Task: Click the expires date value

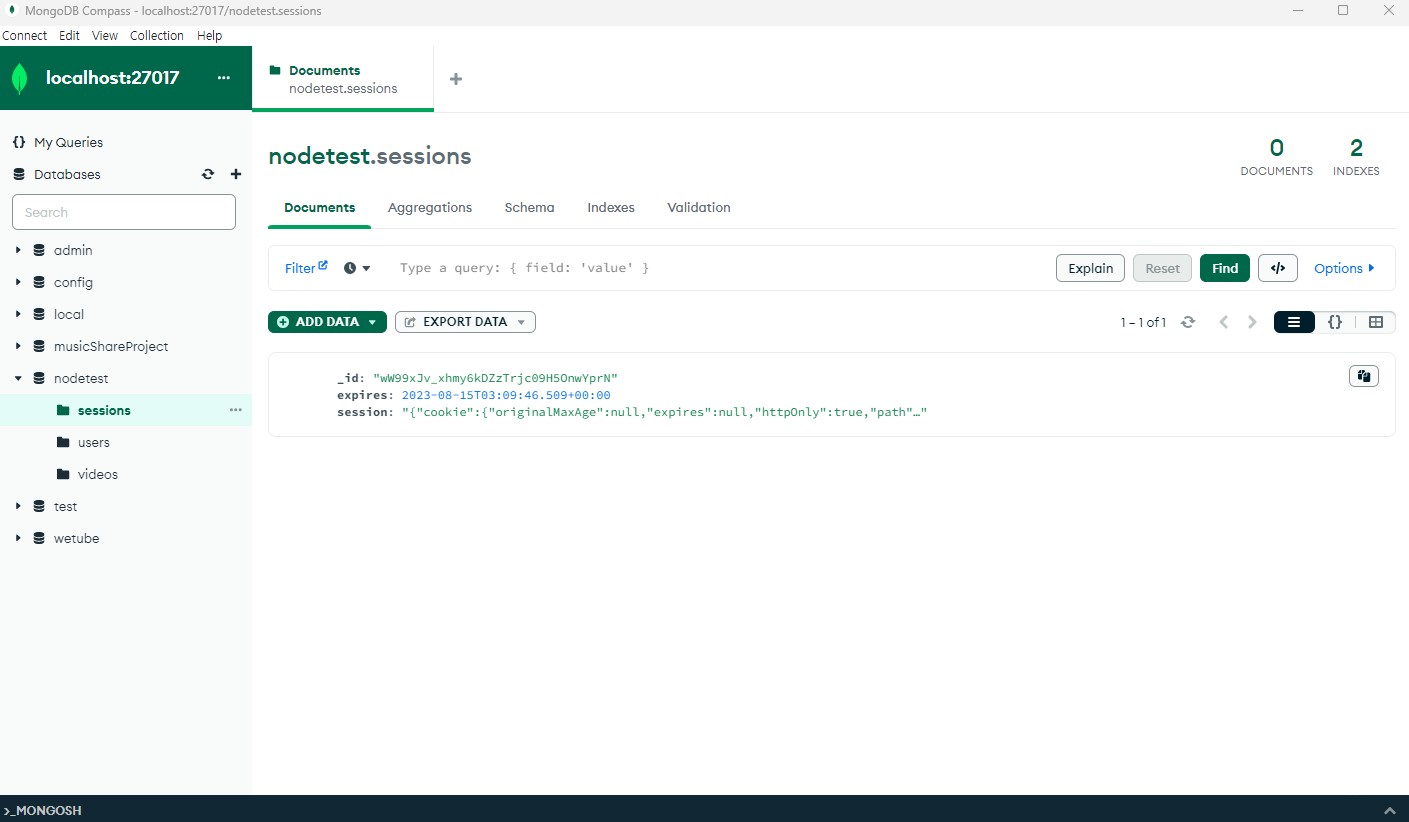Action: 506,395
